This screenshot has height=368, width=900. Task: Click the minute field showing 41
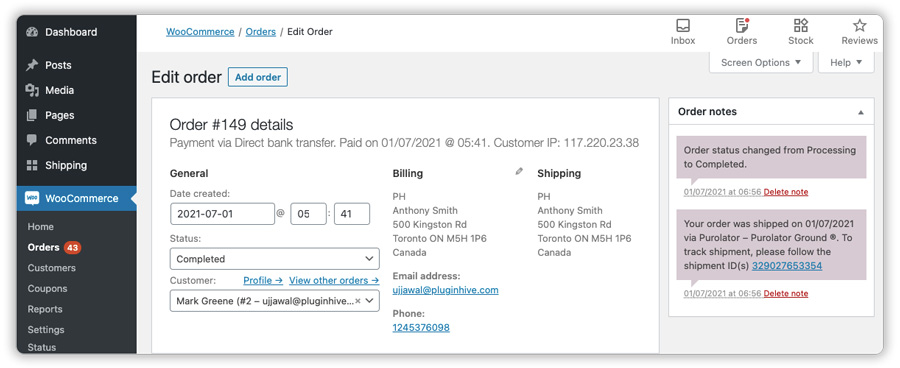(352, 214)
